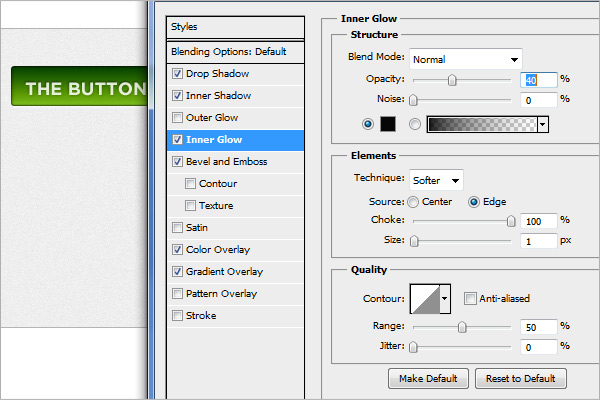Screen dimensions: 600x400
Task: Enable the Outer Glow checkbox
Action: pyautogui.click(x=177, y=118)
